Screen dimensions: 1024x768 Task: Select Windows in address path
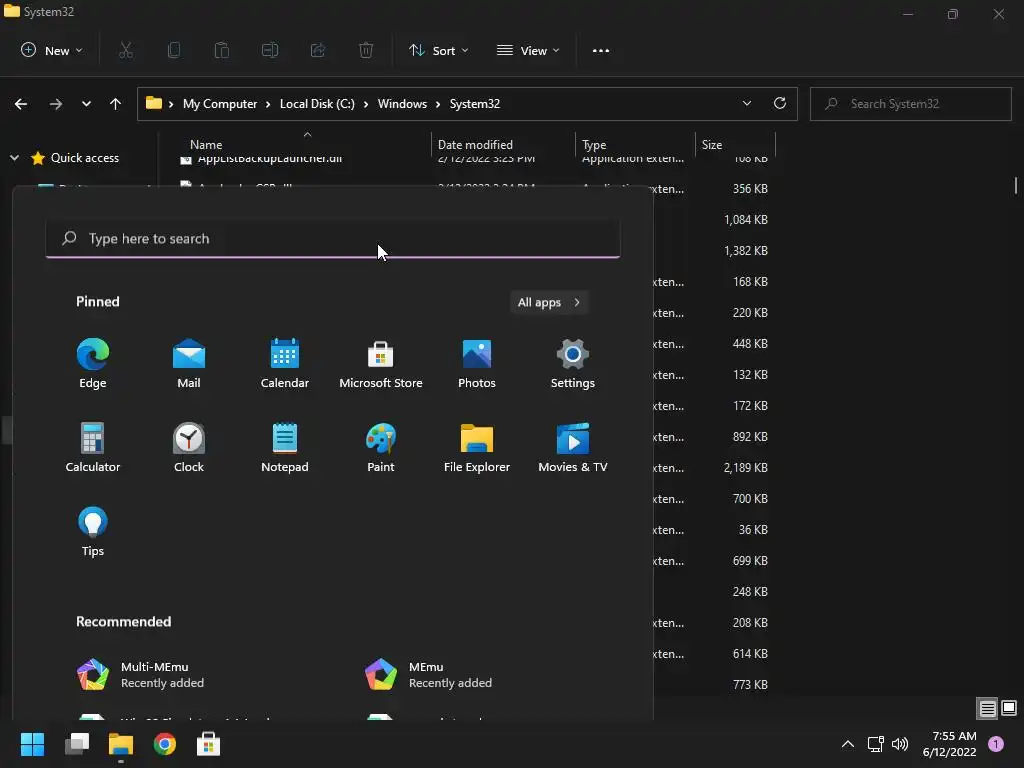402,104
